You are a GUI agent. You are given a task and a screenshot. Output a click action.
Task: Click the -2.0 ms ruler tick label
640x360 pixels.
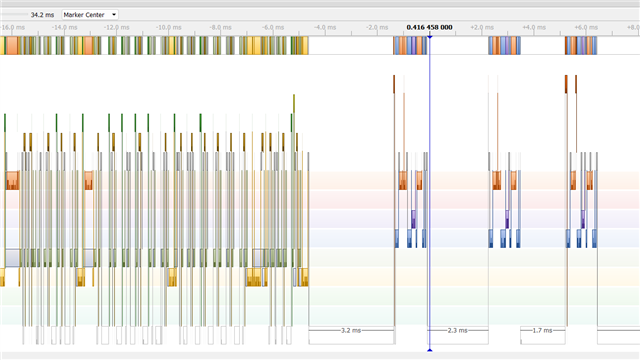pyautogui.click(x=377, y=27)
